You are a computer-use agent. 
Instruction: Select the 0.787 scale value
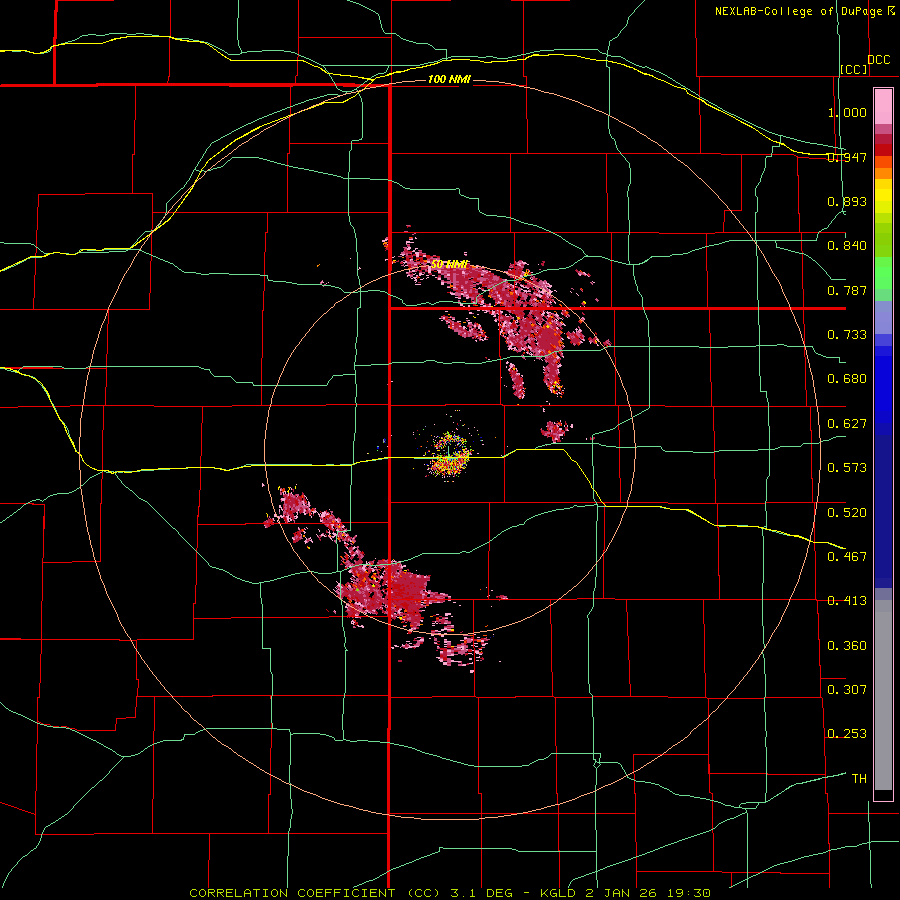point(847,290)
